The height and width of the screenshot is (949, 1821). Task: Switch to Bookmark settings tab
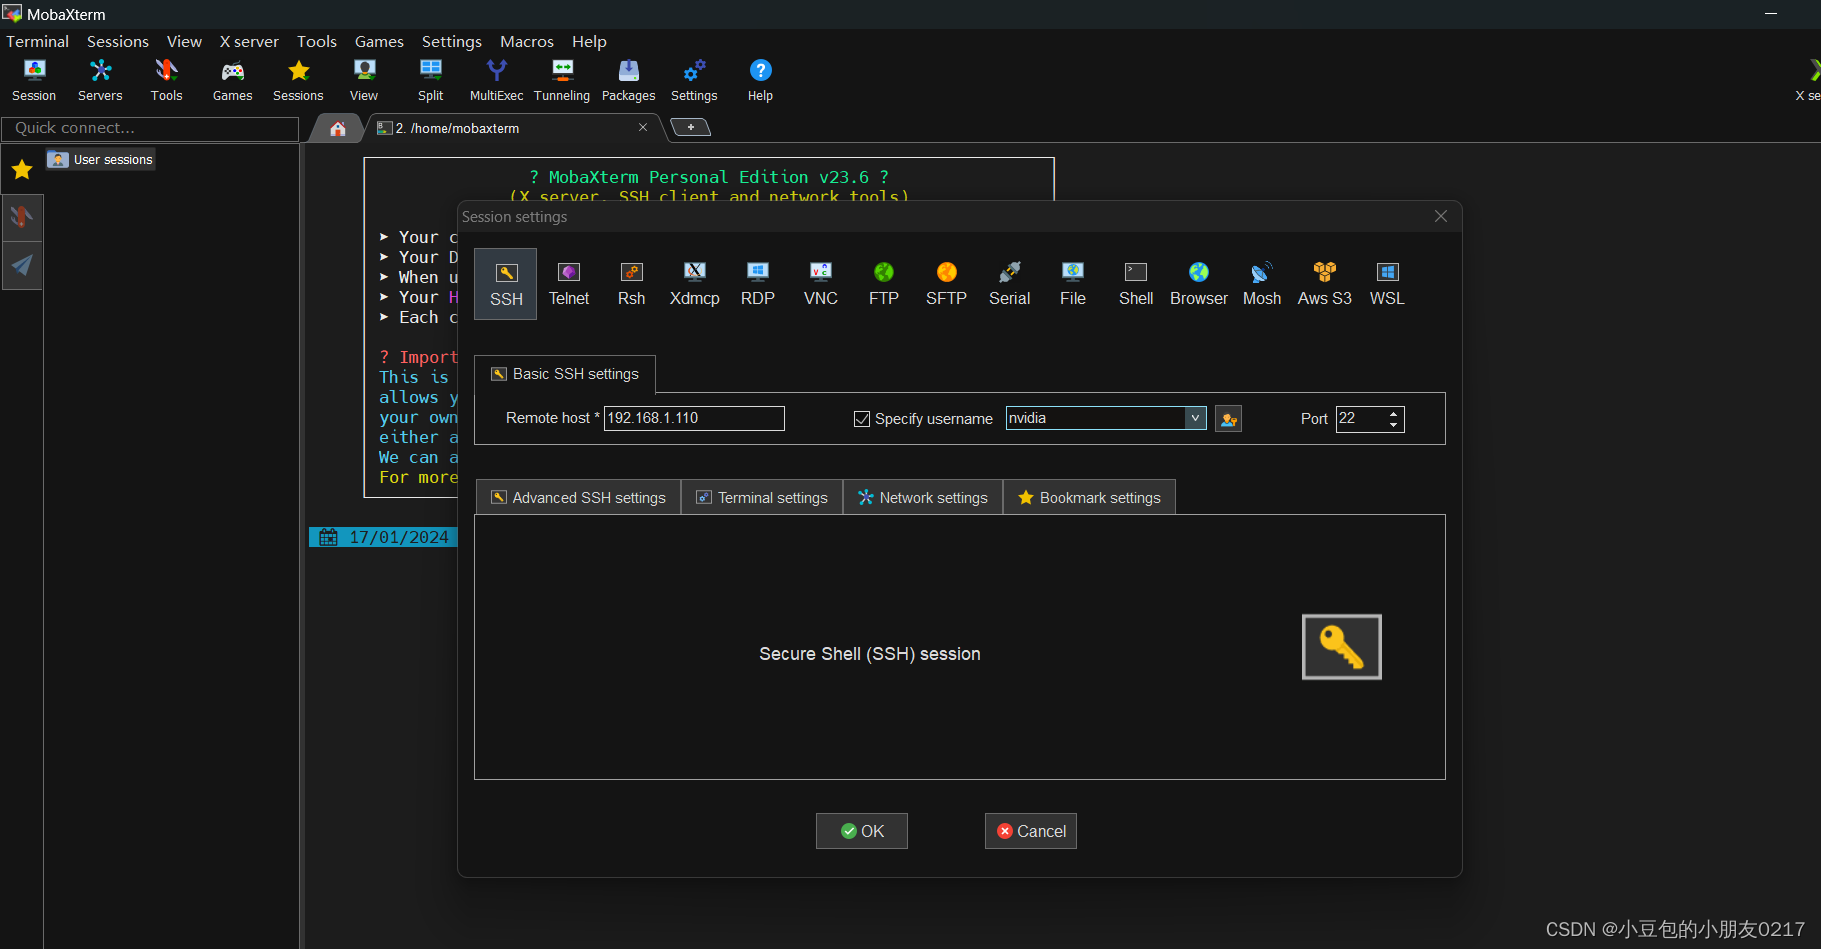coord(1089,497)
